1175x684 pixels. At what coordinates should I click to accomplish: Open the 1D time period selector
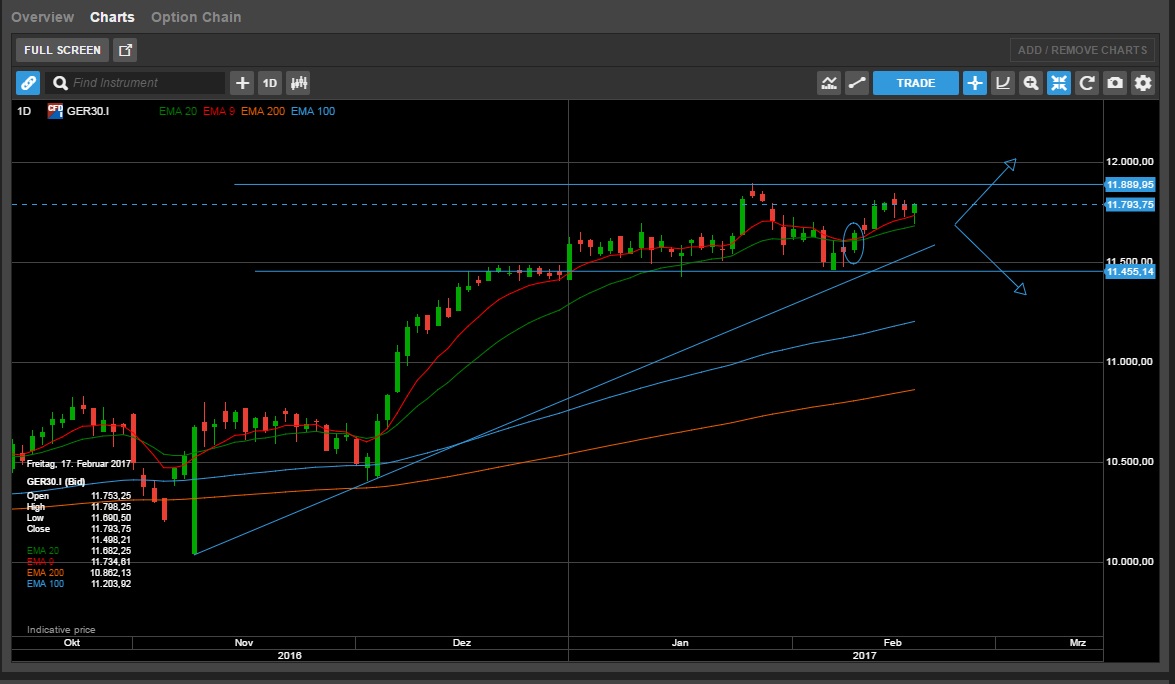270,83
